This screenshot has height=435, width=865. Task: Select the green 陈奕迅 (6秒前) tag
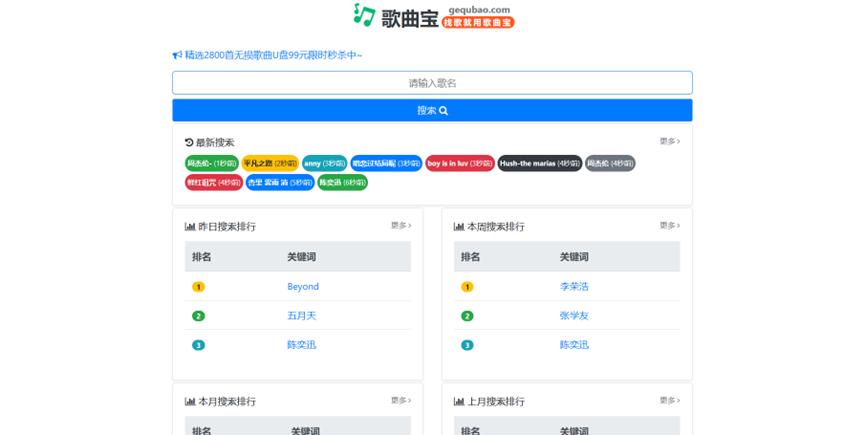click(343, 182)
